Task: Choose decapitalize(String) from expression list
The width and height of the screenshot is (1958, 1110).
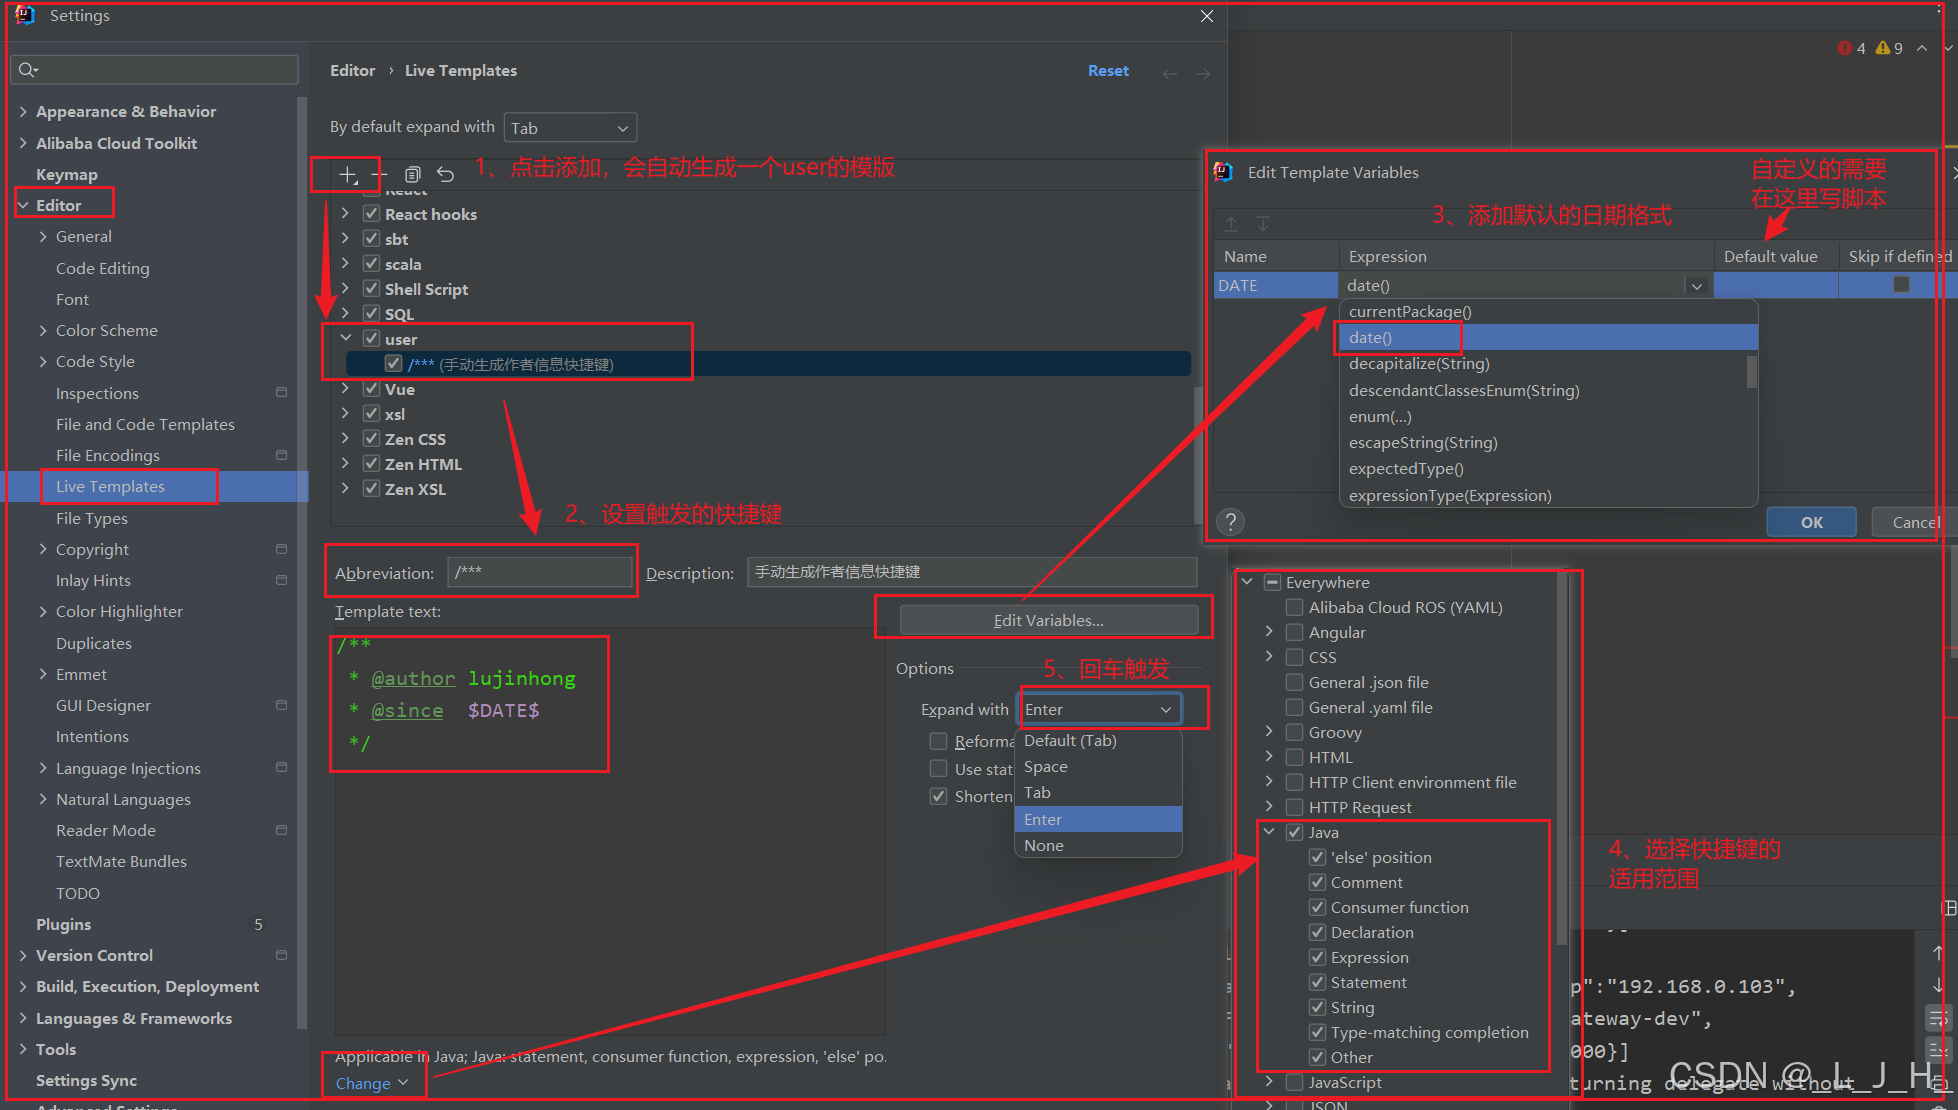Action: 1419,364
